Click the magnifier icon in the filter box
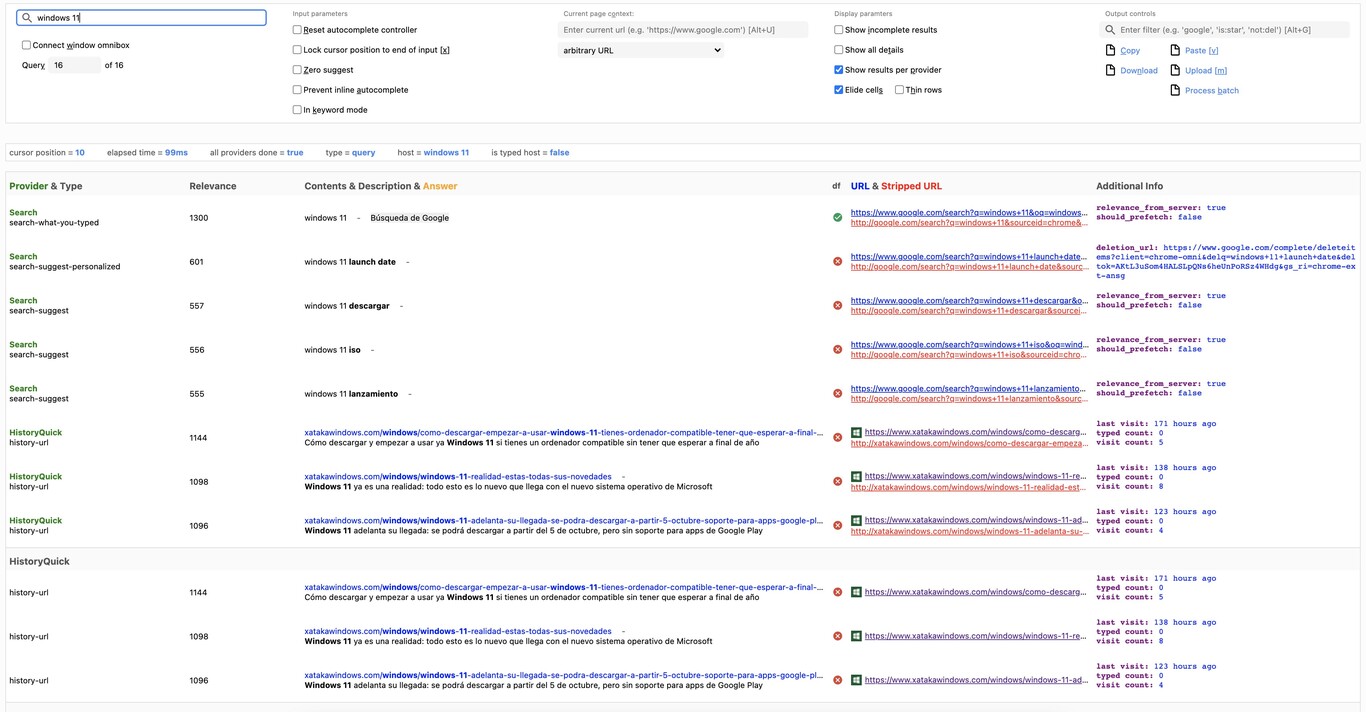1366x712 pixels. pos(1110,30)
